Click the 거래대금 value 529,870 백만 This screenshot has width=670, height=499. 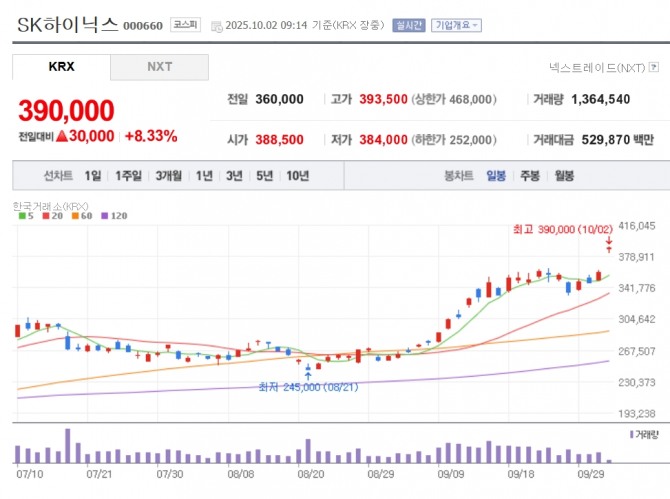(617, 140)
